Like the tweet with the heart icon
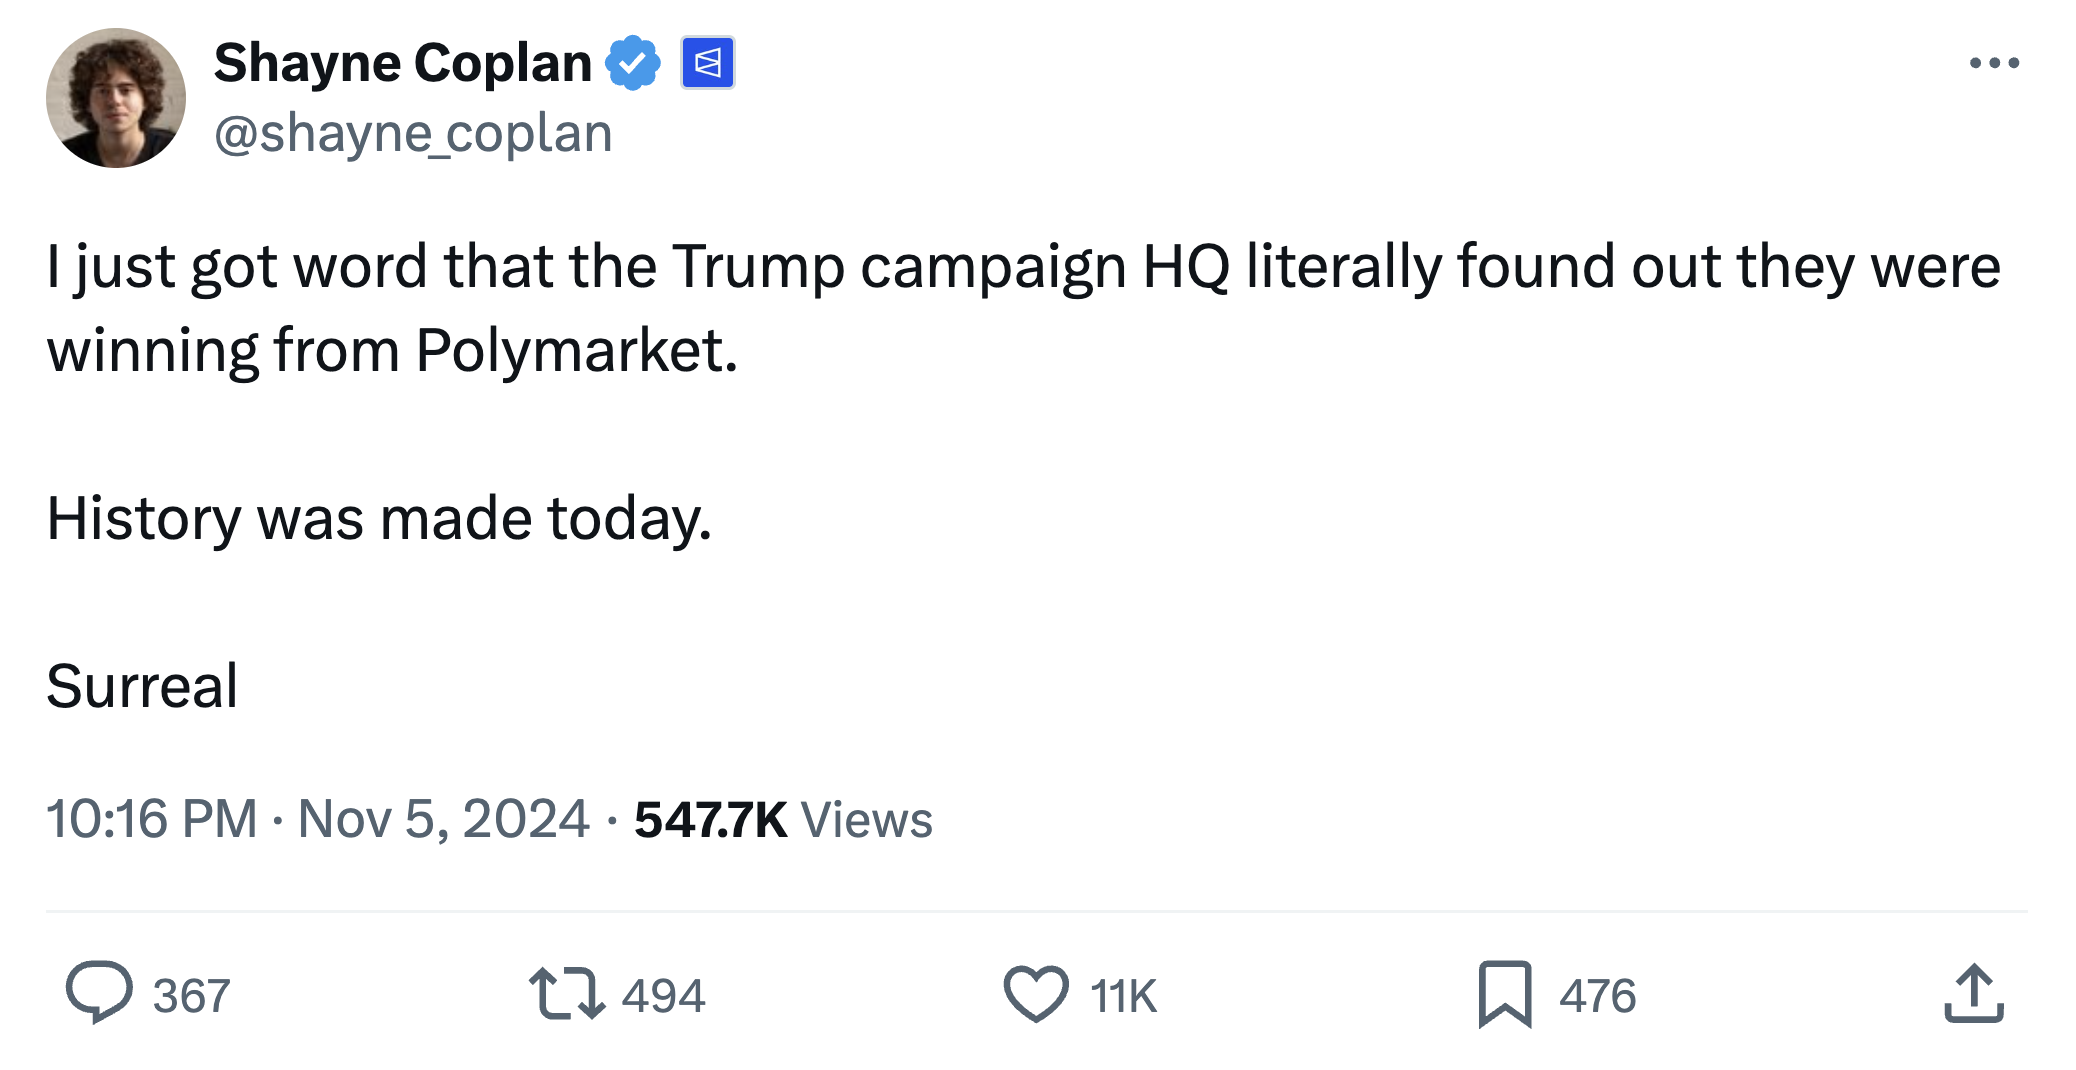Screen dimensions: 2076x1070 pyautogui.click(x=1035, y=992)
